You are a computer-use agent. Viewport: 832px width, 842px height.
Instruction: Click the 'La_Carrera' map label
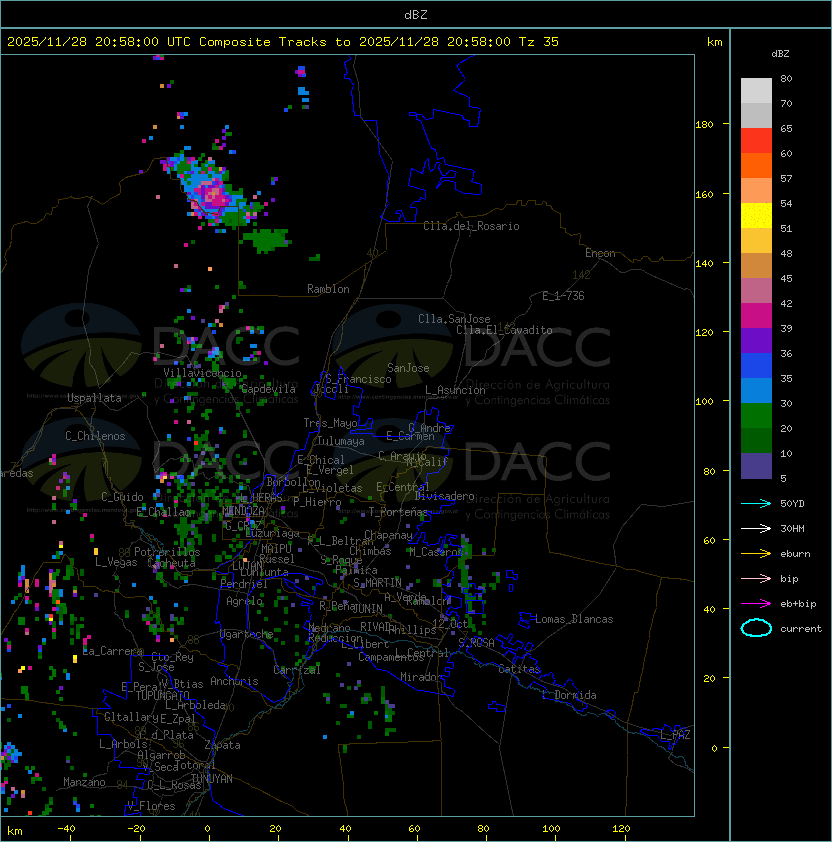point(112,651)
